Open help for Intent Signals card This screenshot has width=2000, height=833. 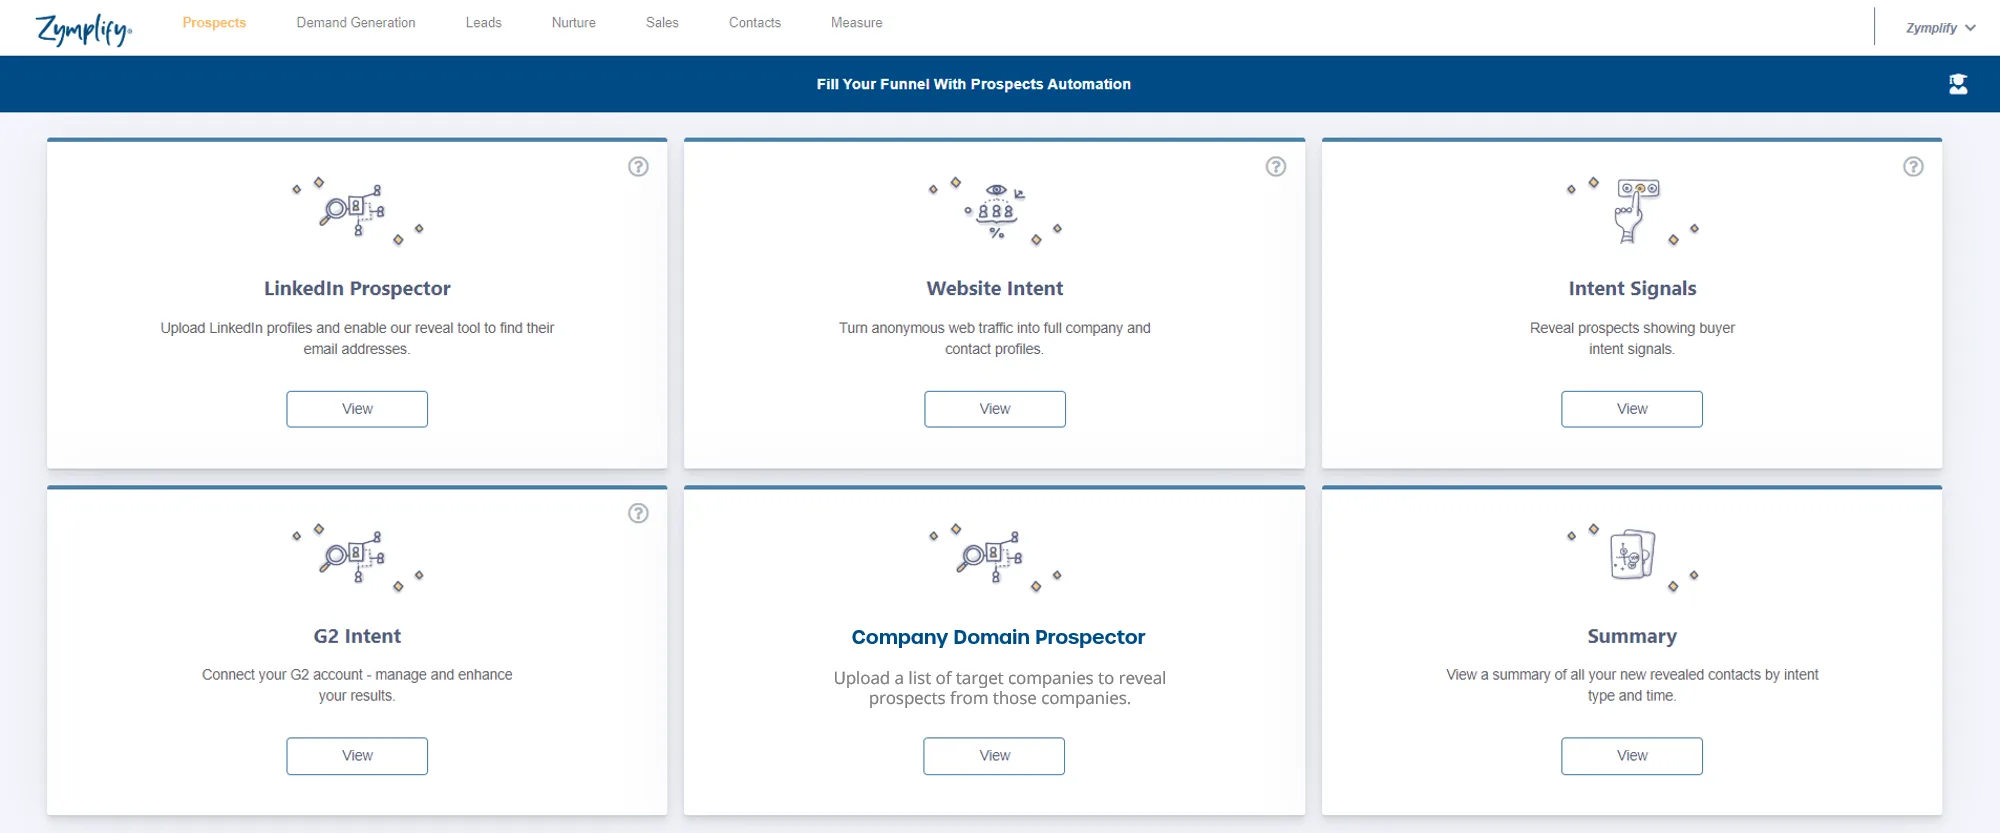click(x=1913, y=167)
